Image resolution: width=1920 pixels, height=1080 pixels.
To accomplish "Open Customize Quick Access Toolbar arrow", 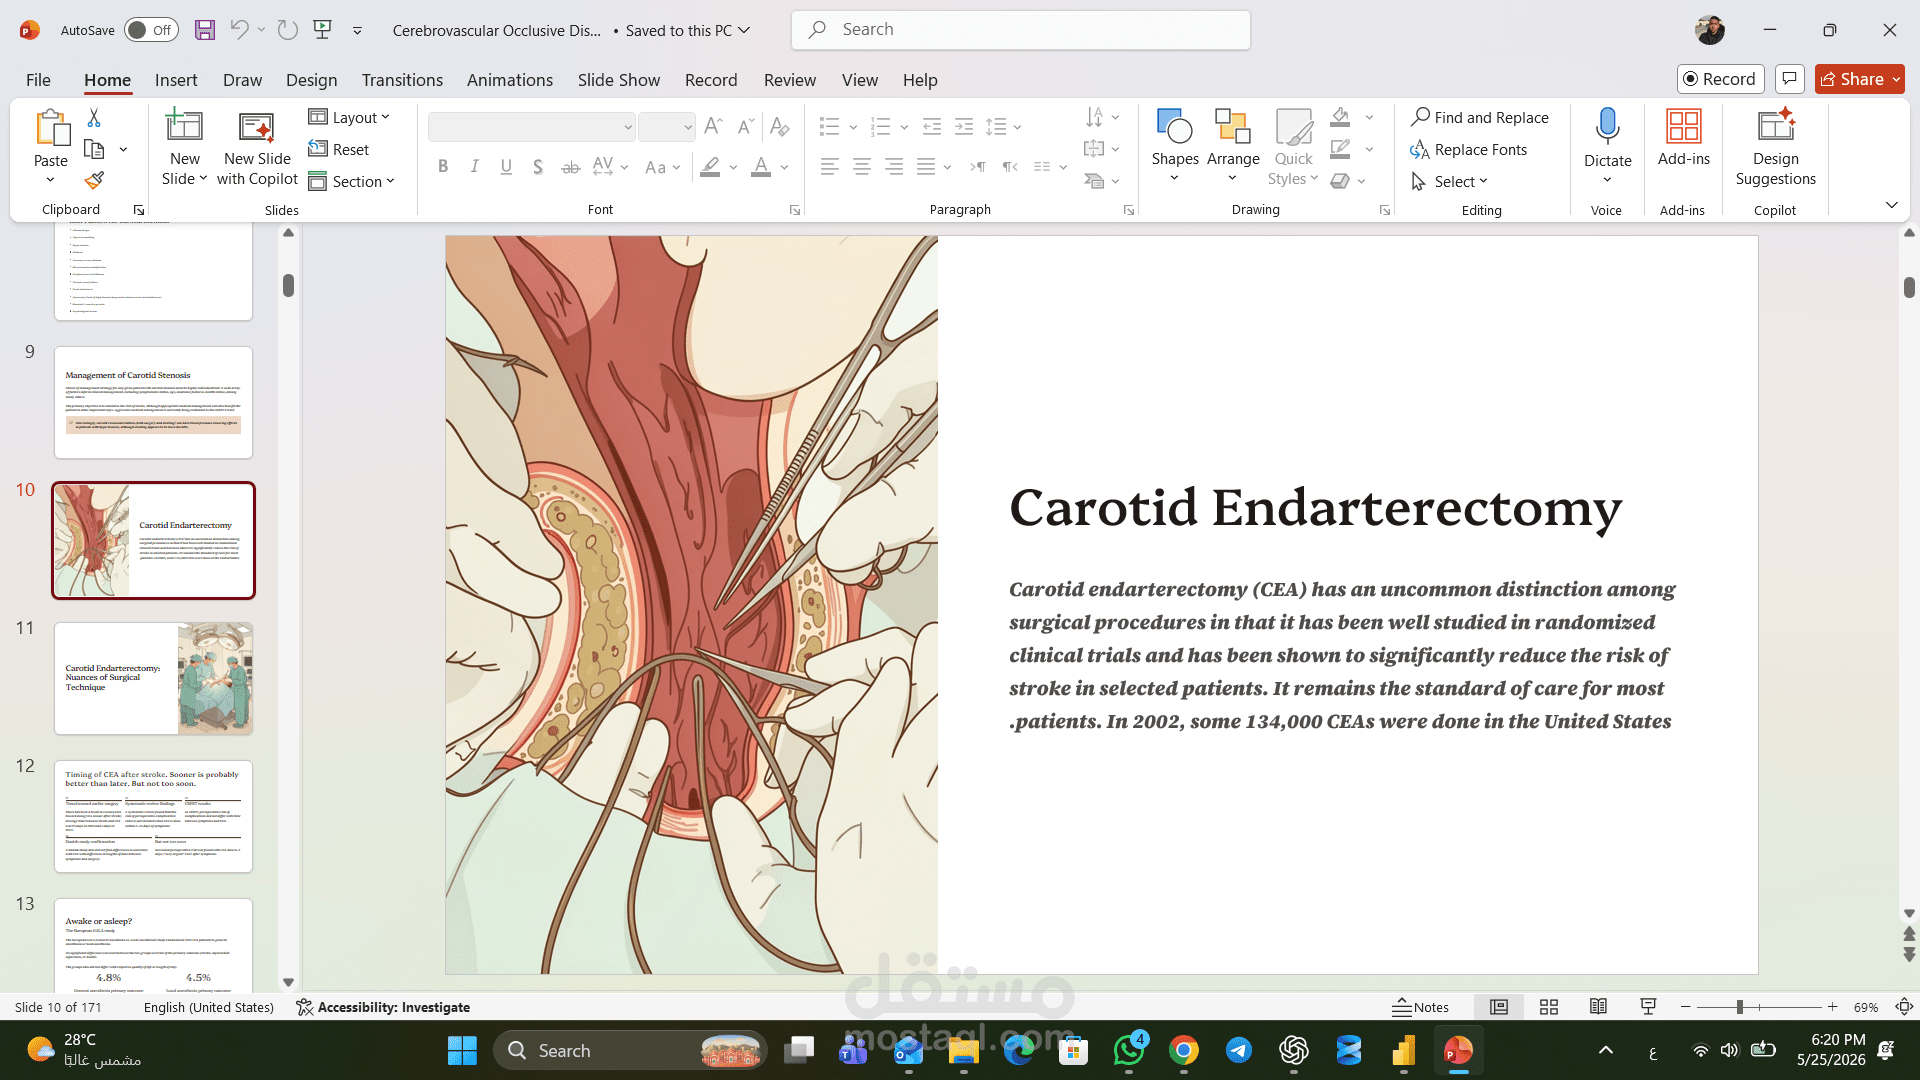I will pos(357,30).
